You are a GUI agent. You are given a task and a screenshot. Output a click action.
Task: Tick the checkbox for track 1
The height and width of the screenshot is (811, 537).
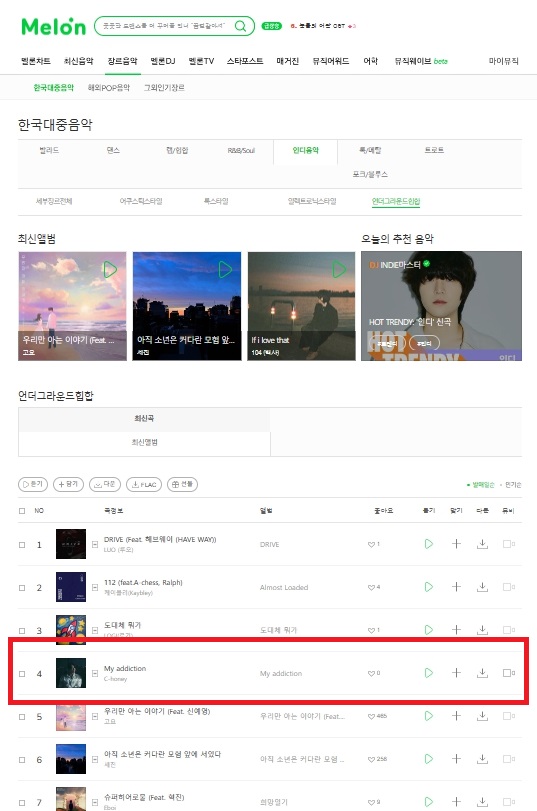tap(22, 545)
